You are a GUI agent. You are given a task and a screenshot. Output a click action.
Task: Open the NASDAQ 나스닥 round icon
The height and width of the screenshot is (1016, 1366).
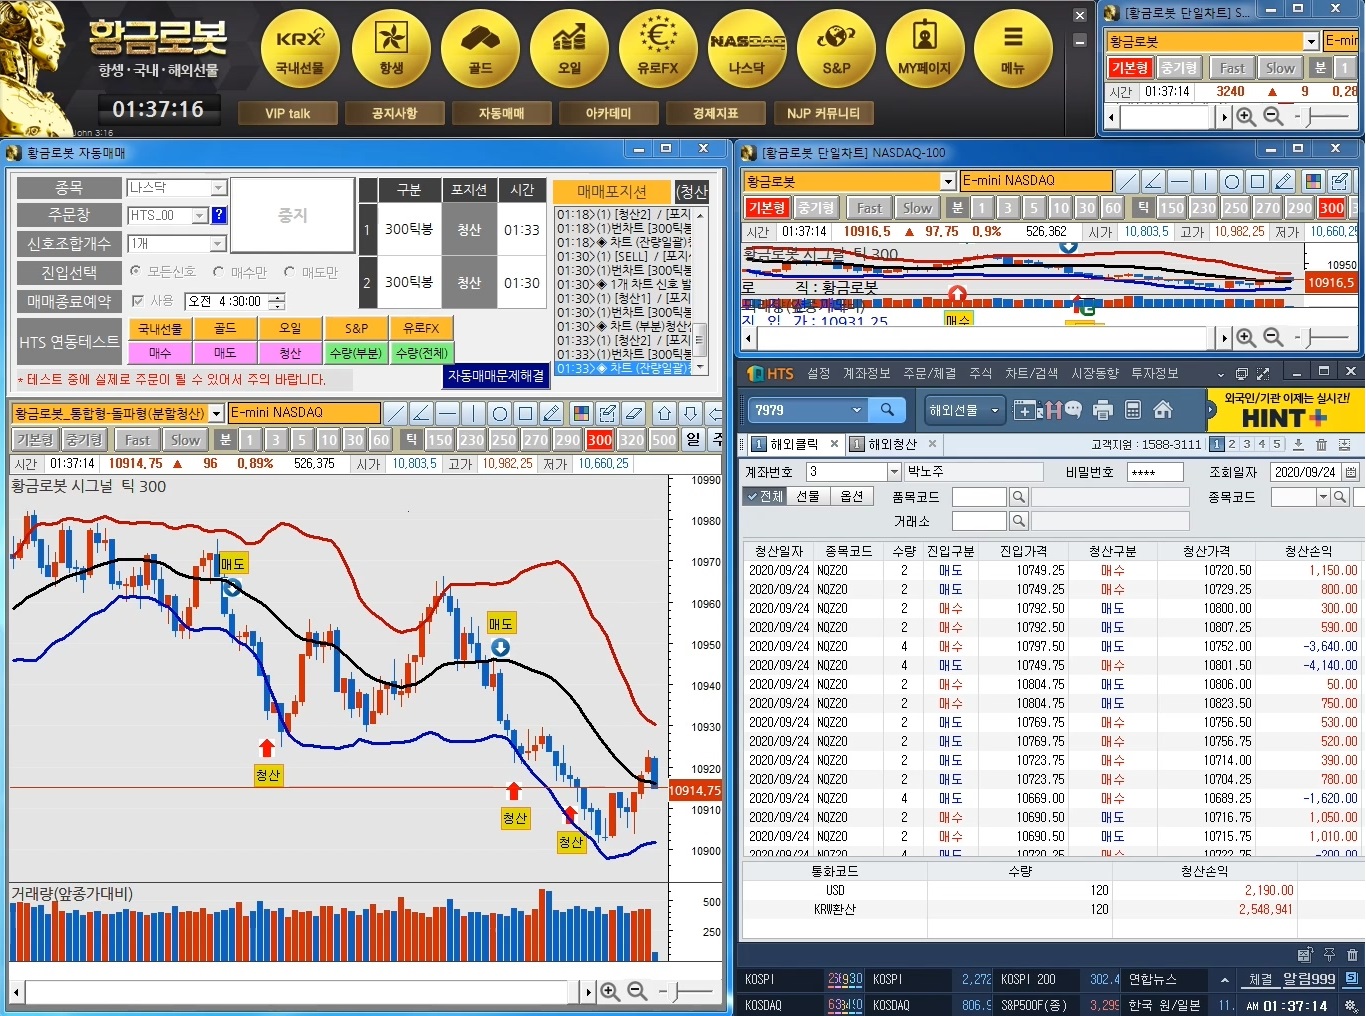[747, 48]
